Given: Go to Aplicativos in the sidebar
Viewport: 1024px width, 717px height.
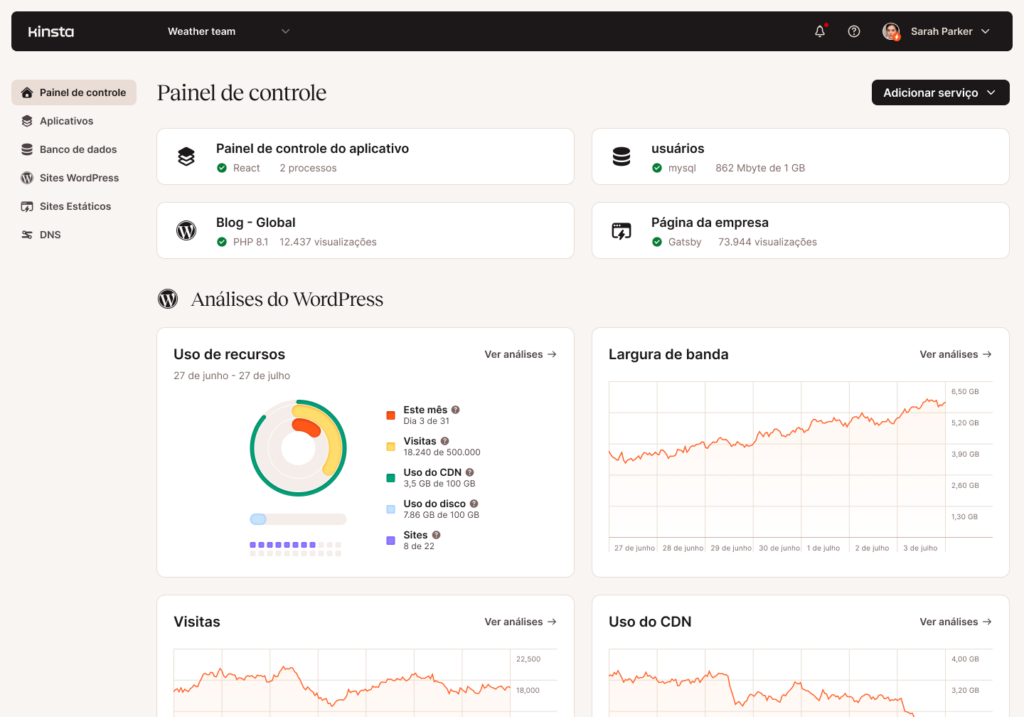Looking at the screenshot, I should (x=66, y=121).
